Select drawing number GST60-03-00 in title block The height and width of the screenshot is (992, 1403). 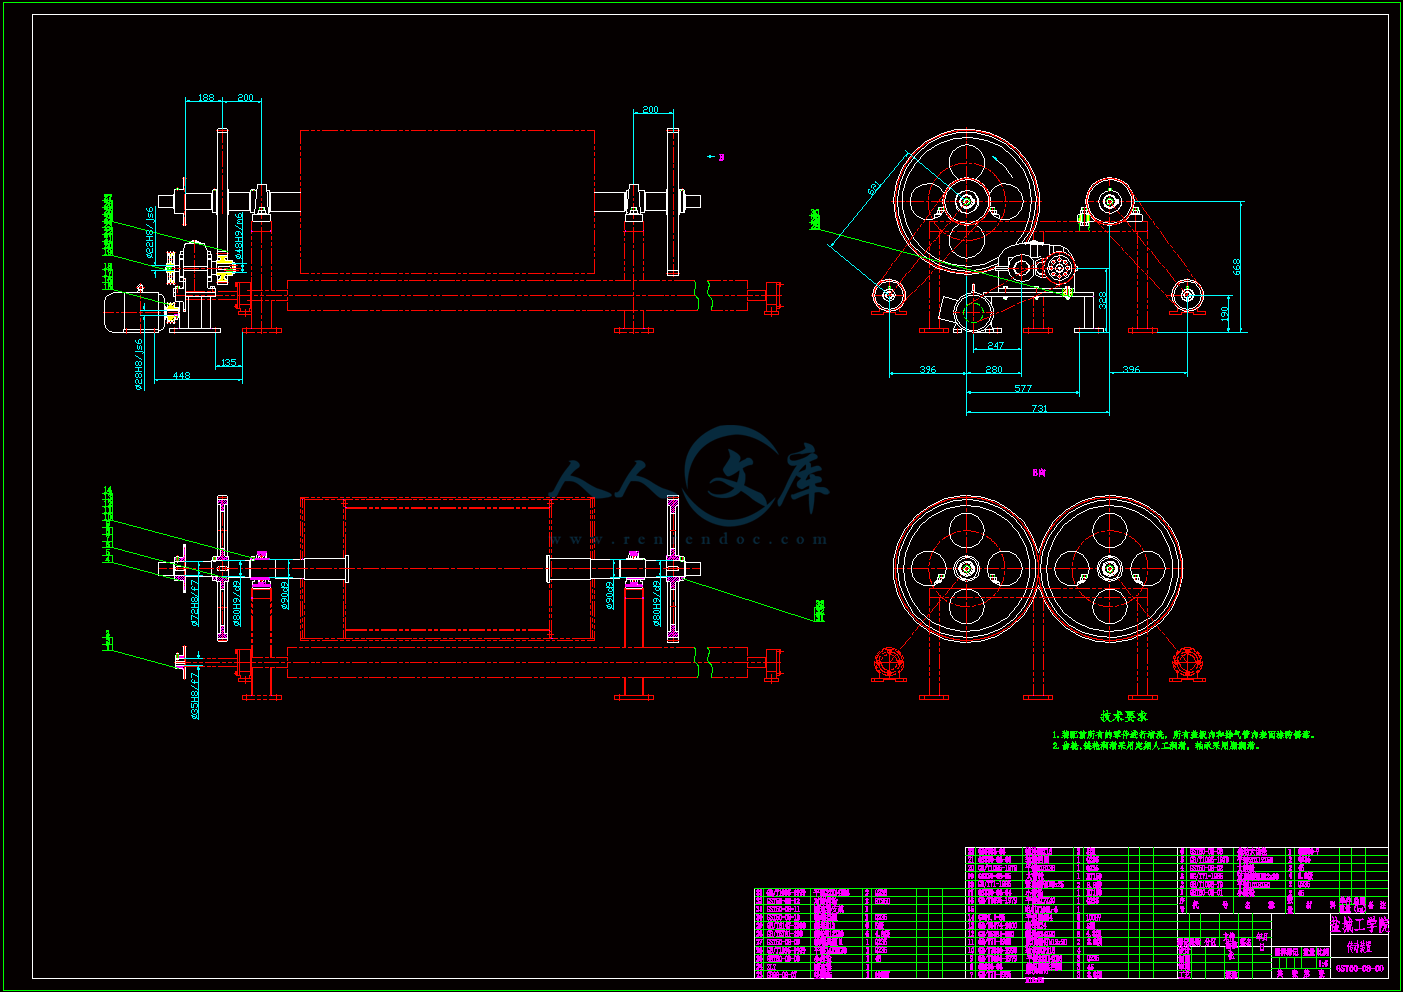(1360, 969)
